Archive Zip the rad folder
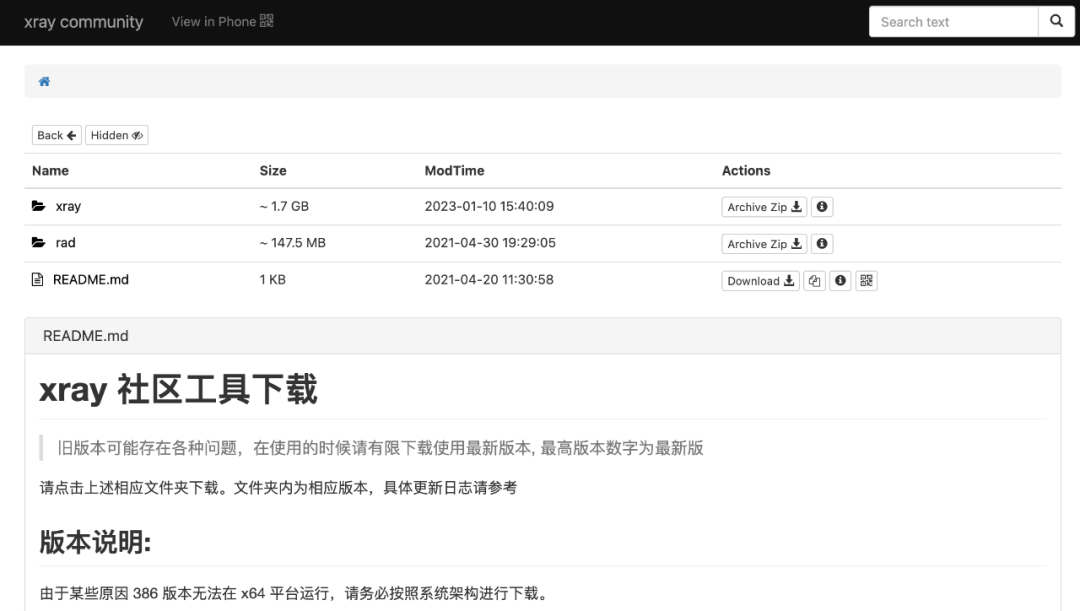1080x611 pixels. 763,243
